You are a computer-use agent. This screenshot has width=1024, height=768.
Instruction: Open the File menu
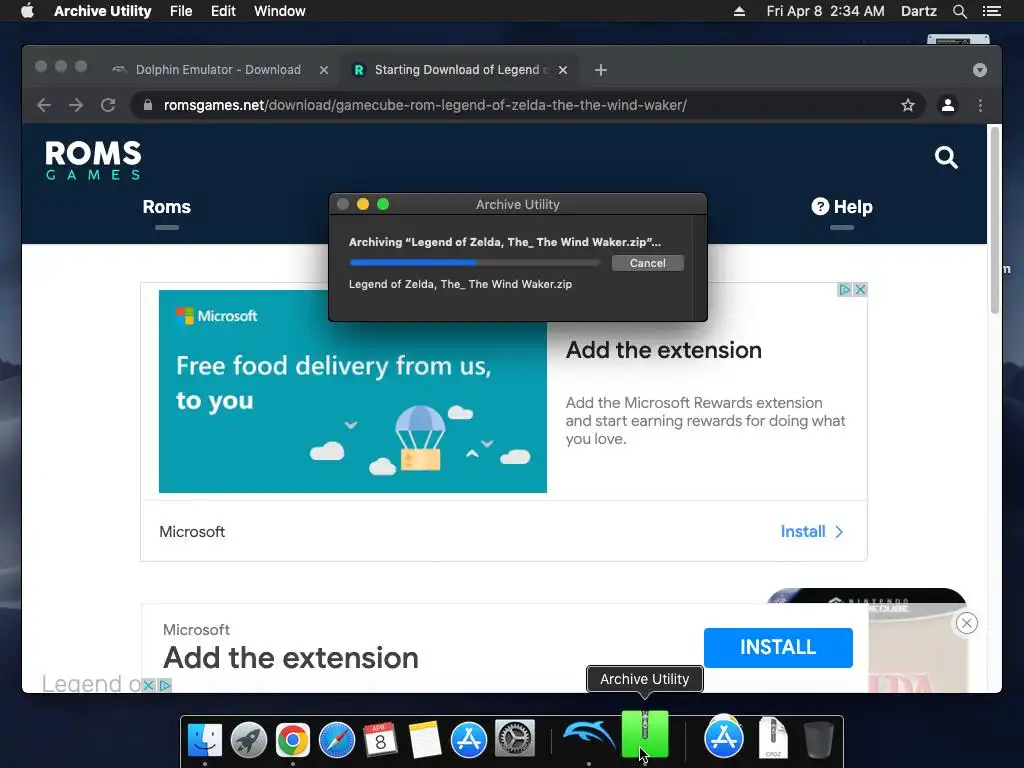point(181,11)
